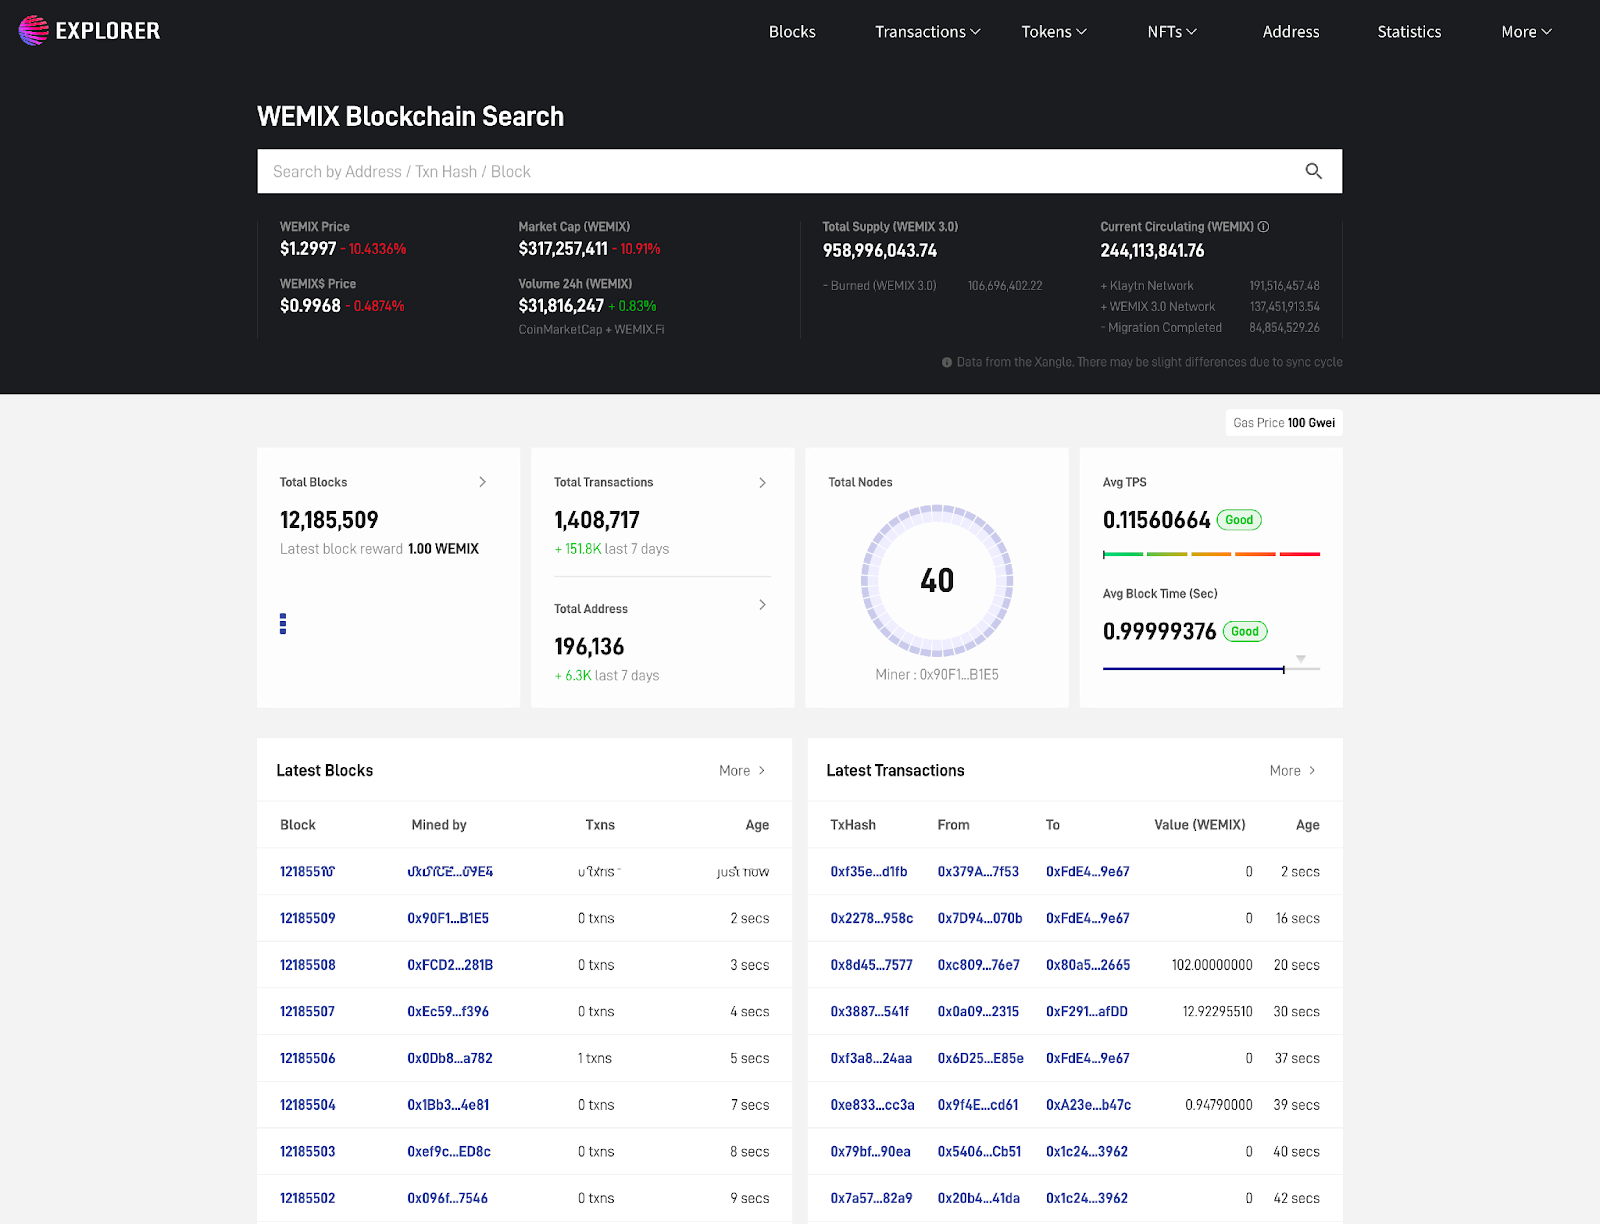The image size is (1600, 1224).
Task: Click the Total Nodes circular chart
Action: click(937, 580)
